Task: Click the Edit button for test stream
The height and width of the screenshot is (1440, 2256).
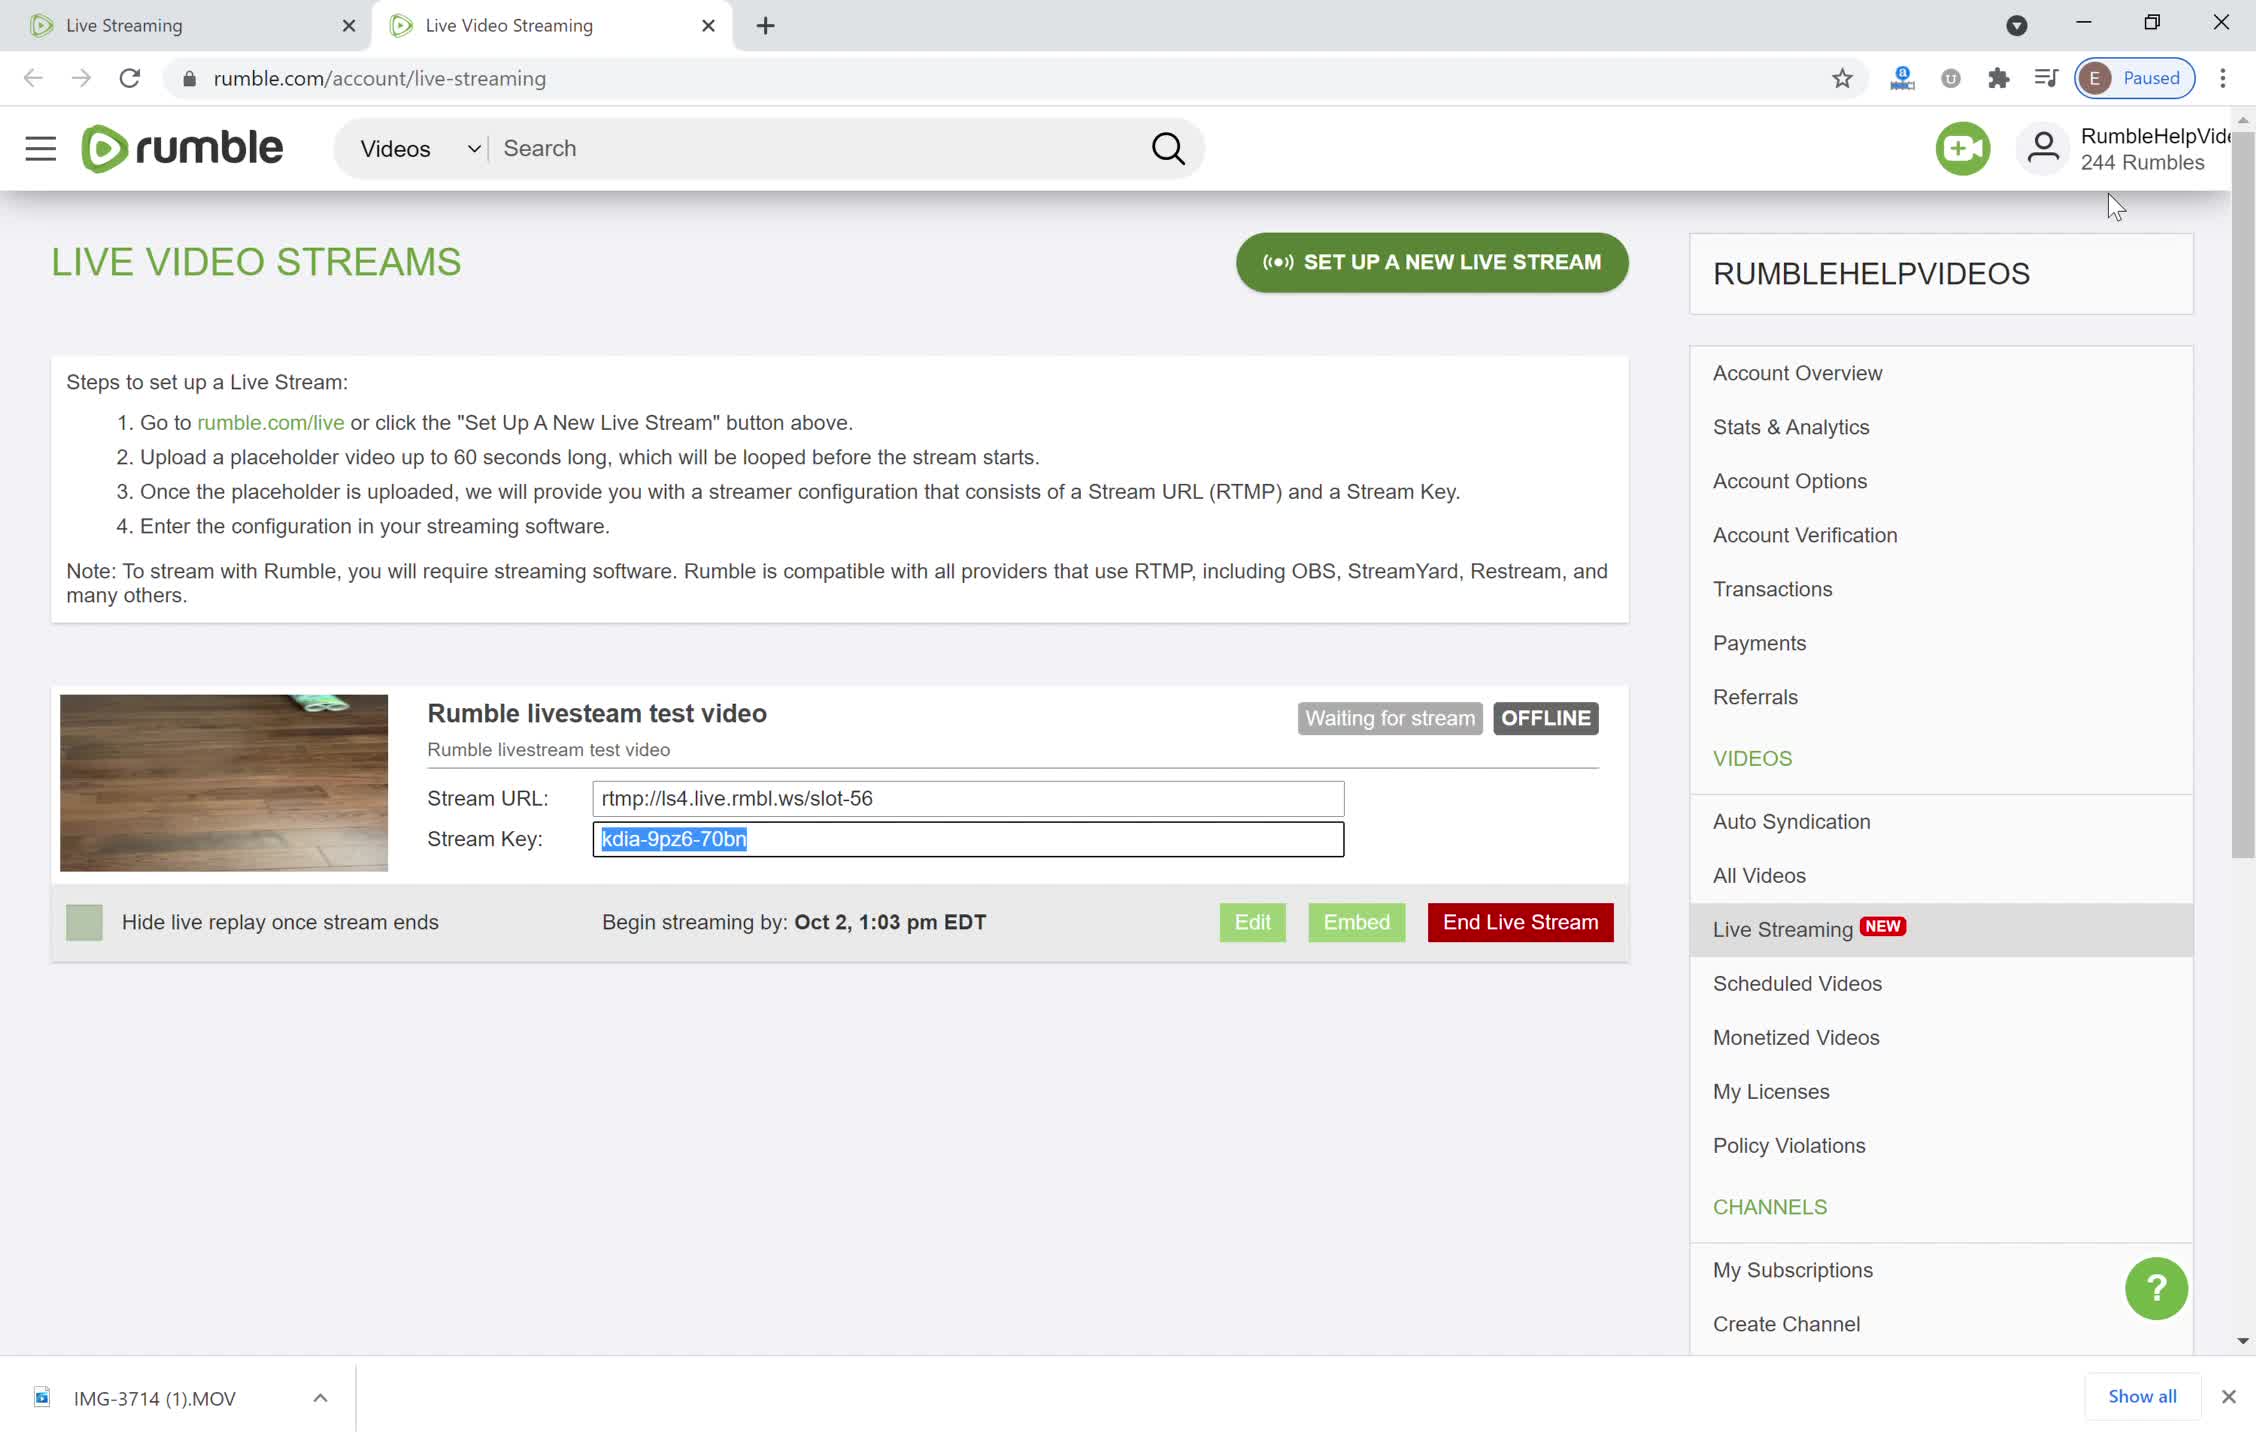Action: pyautogui.click(x=1251, y=921)
